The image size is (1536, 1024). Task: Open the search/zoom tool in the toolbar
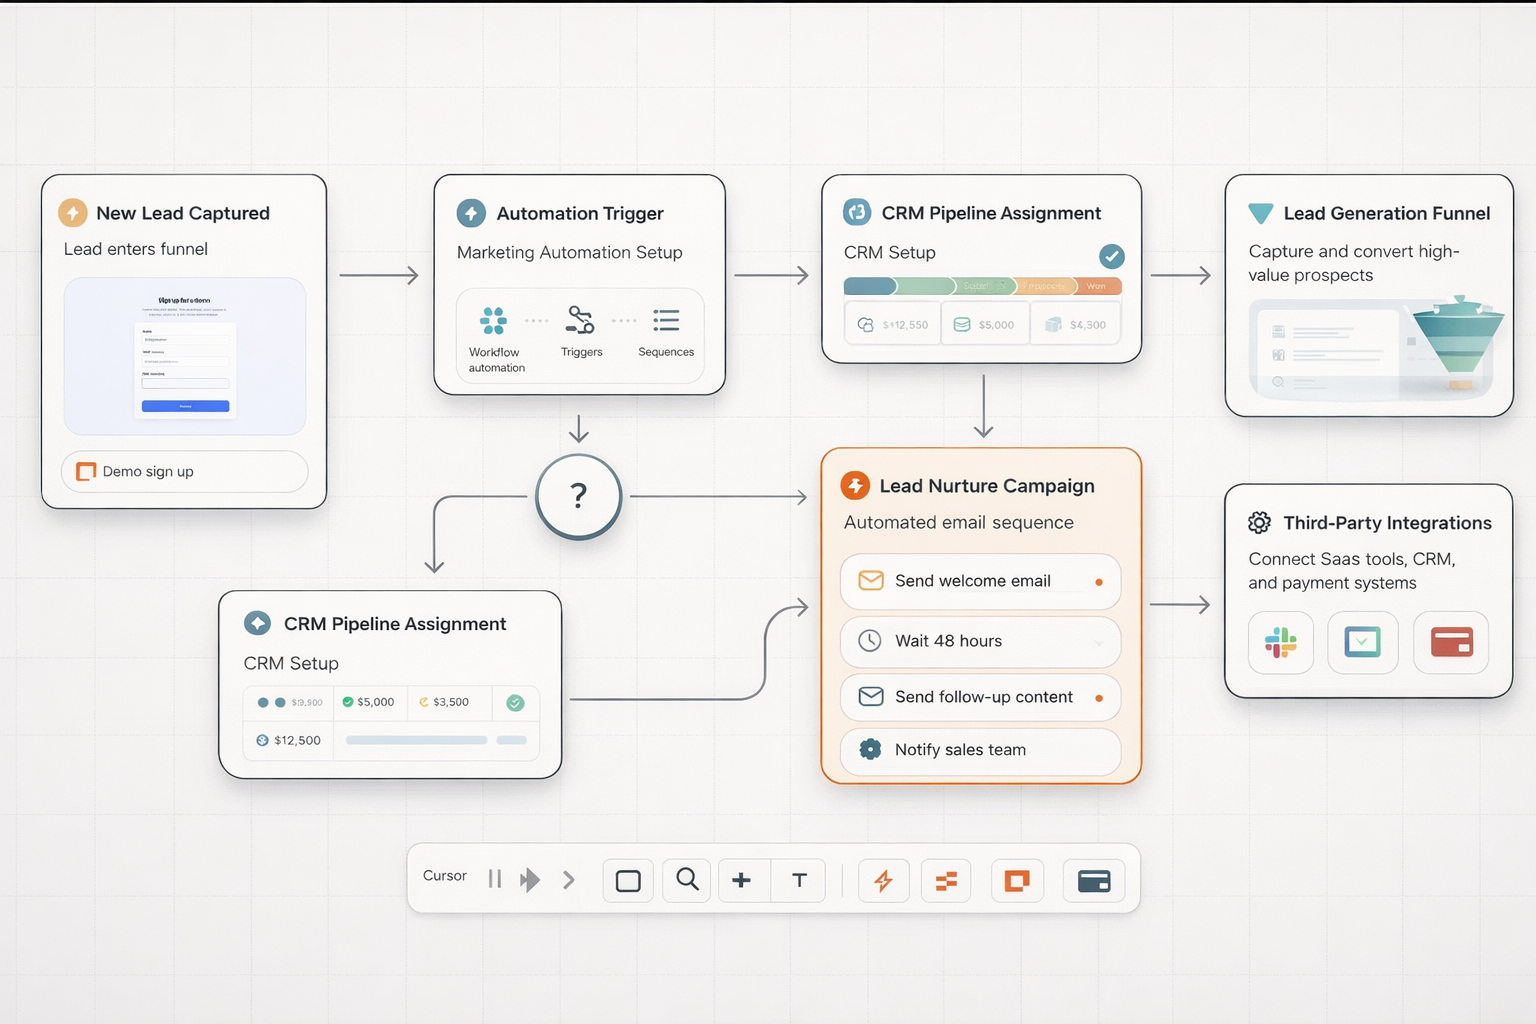click(x=686, y=880)
